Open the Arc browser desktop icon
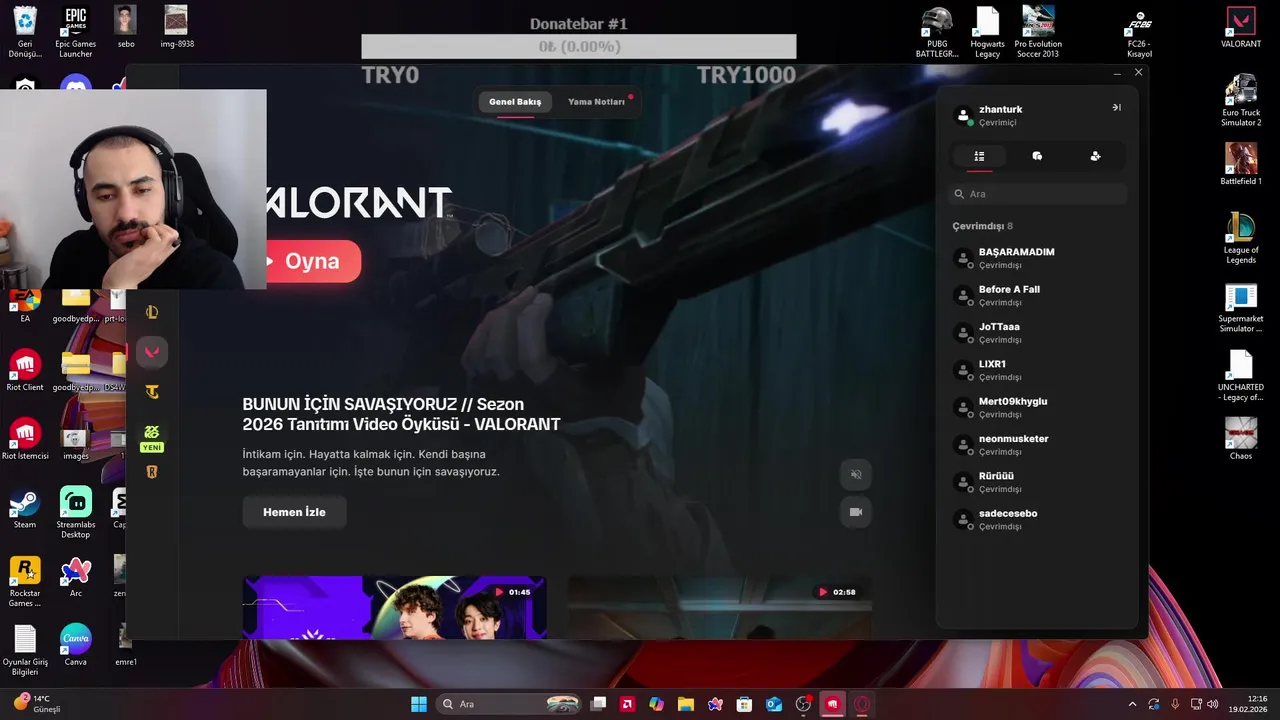This screenshot has height=720, width=1280. click(75, 576)
